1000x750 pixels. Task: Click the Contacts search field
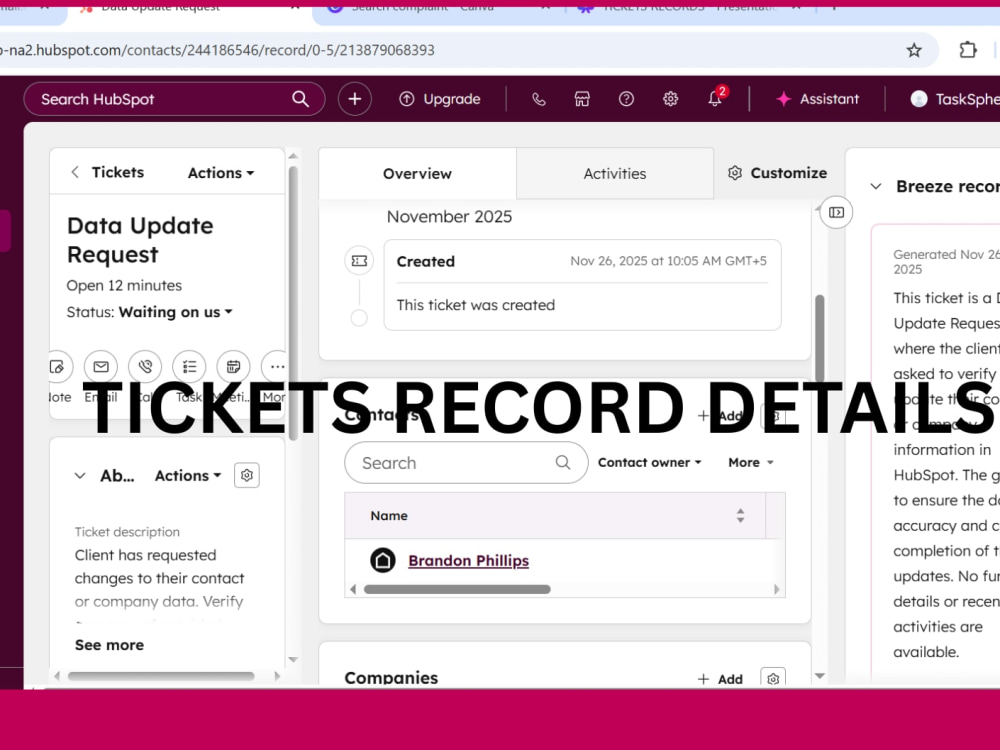[466, 462]
